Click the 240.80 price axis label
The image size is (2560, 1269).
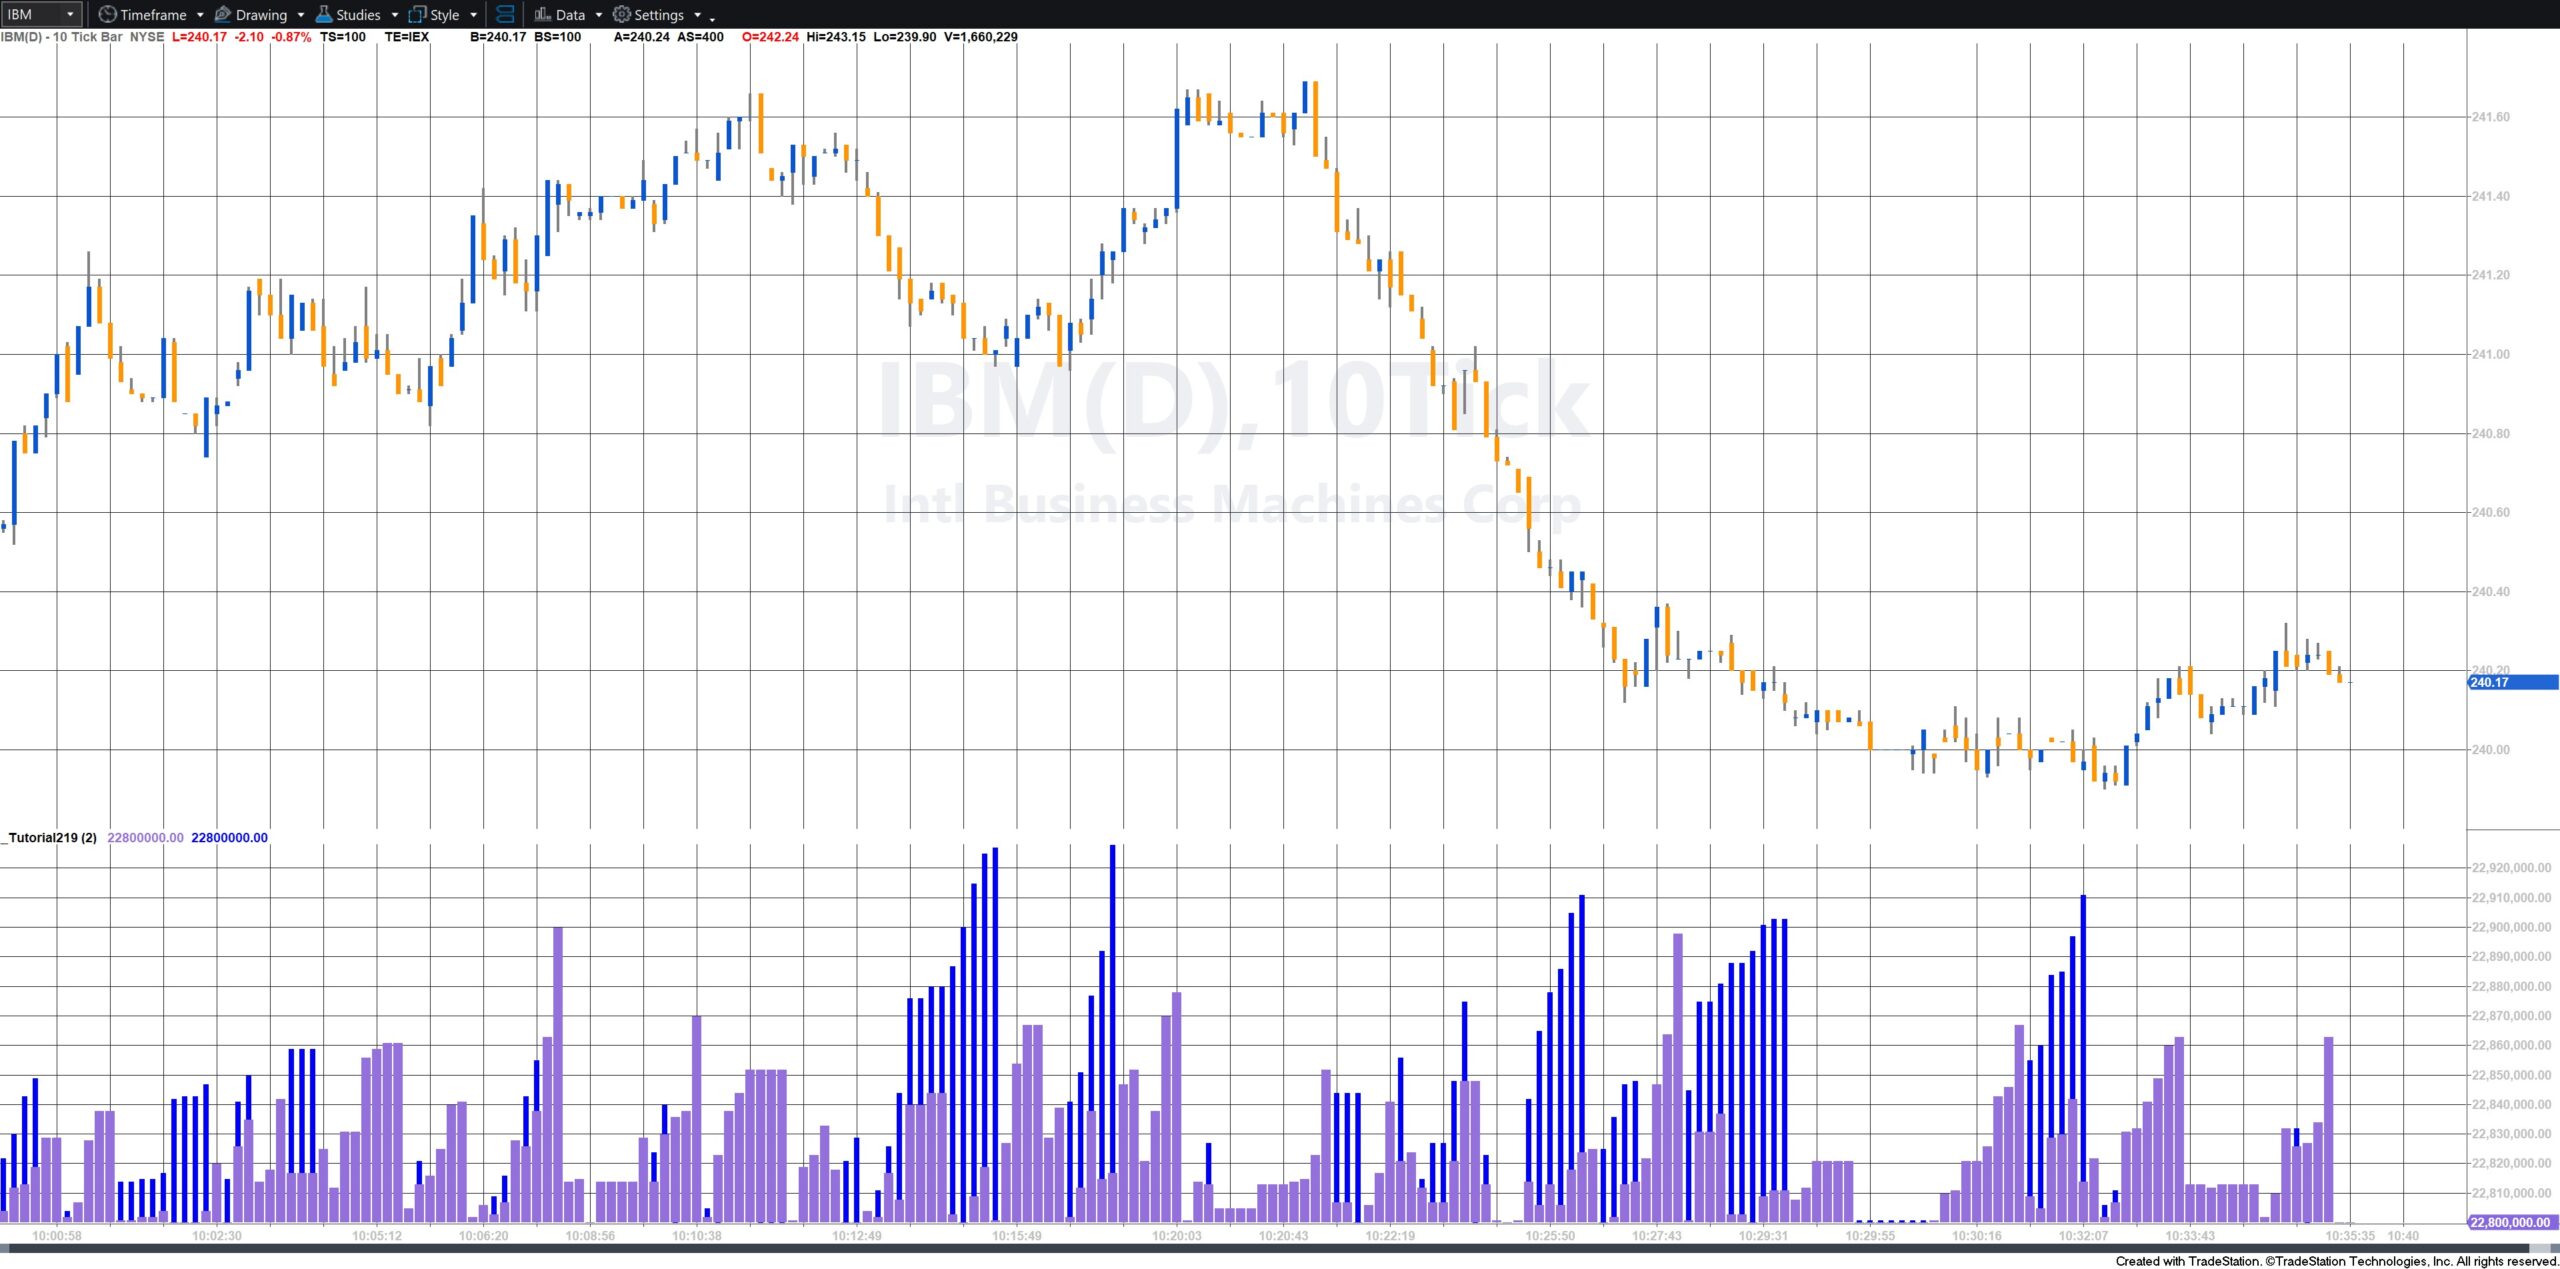click(2490, 434)
